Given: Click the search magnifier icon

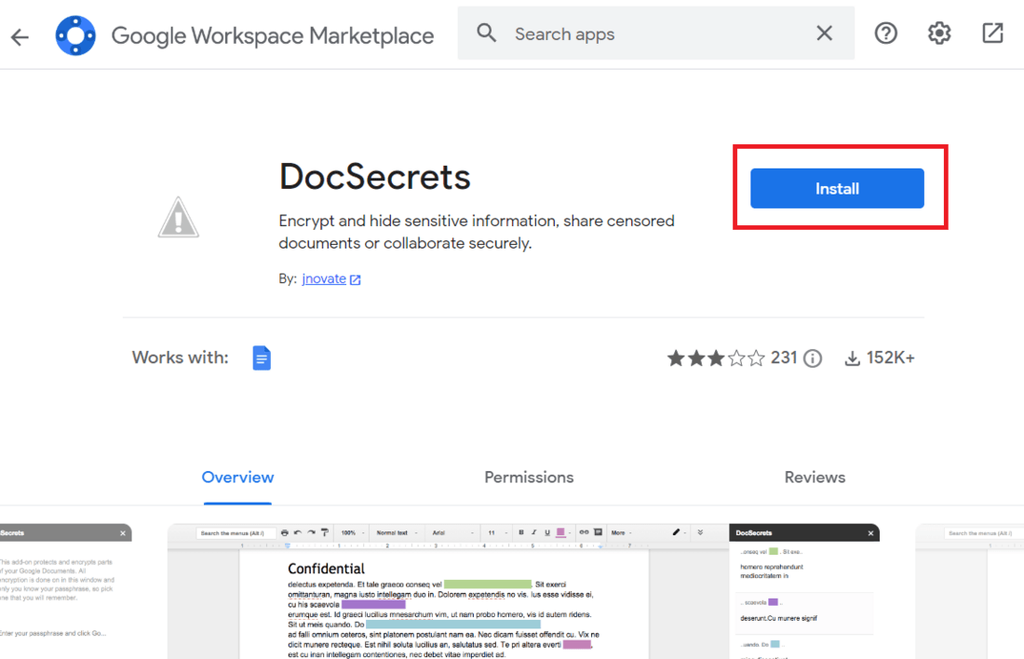Looking at the screenshot, I should coord(486,33).
